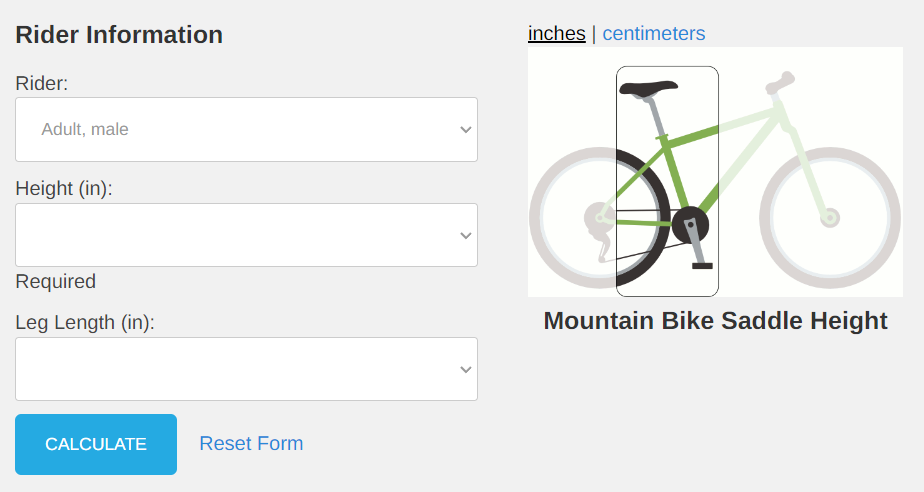Click the chevron arrow in the Leg Length field
The height and width of the screenshot is (492, 924).
(x=466, y=369)
